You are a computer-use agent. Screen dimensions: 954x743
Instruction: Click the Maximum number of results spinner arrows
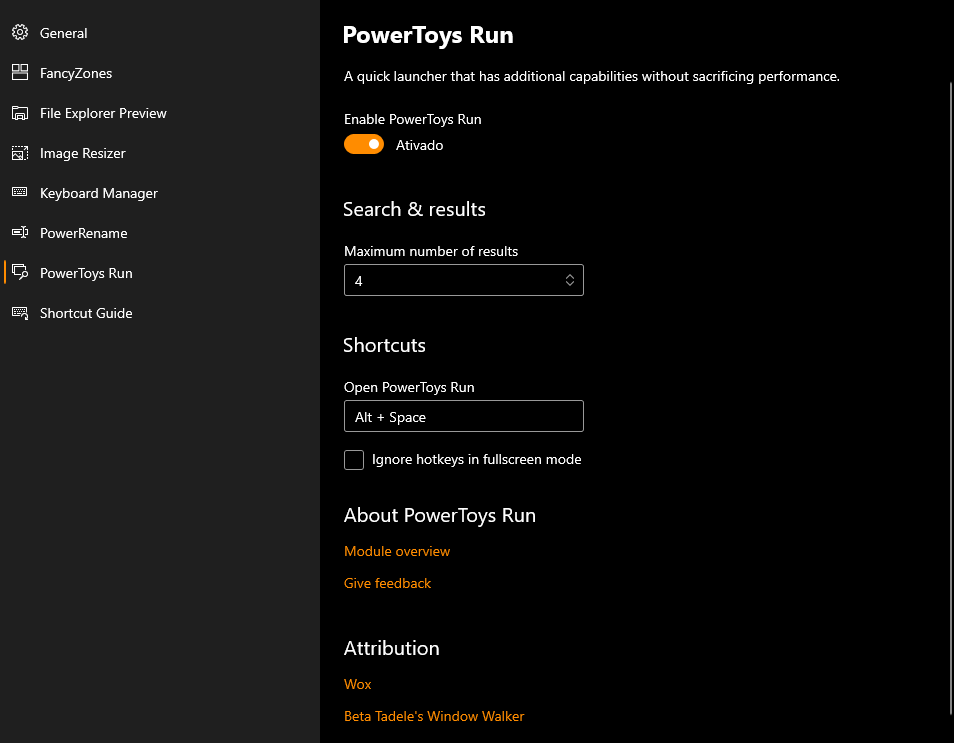click(569, 280)
